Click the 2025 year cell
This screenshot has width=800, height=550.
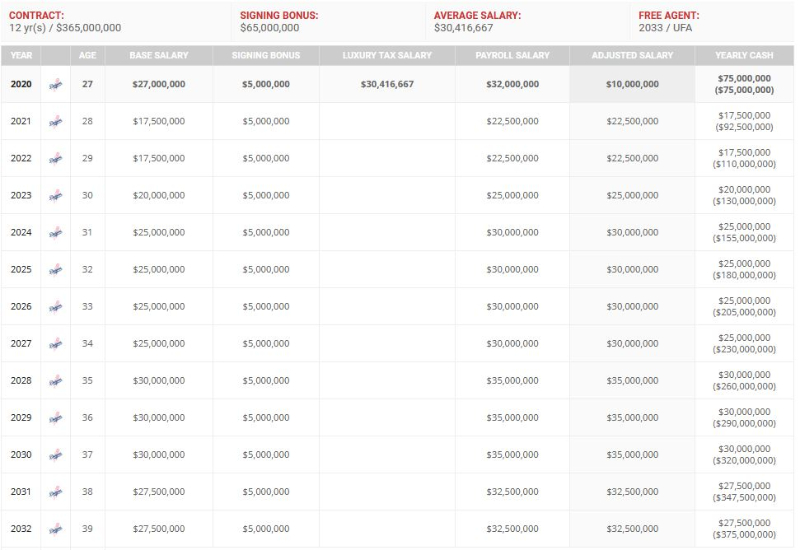click(21, 269)
